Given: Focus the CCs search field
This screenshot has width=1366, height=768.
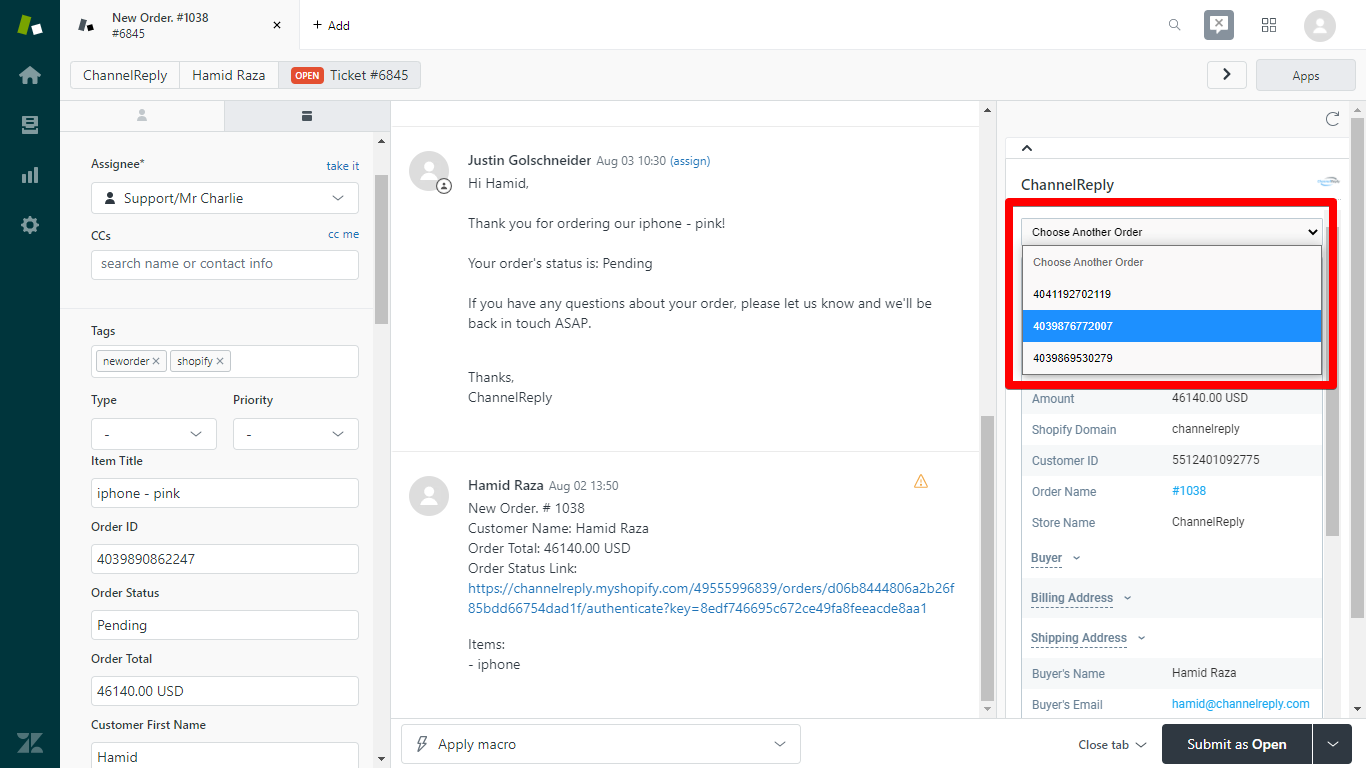Looking at the screenshot, I should coord(225,264).
